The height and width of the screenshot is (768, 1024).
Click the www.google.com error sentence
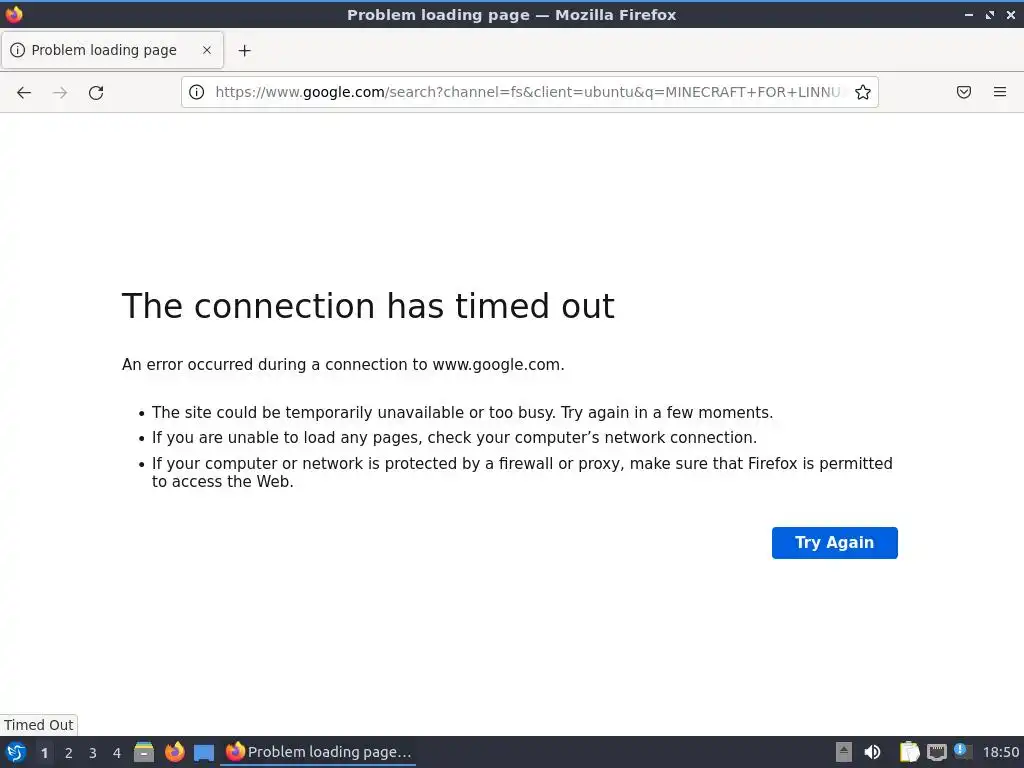pos(343,364)
